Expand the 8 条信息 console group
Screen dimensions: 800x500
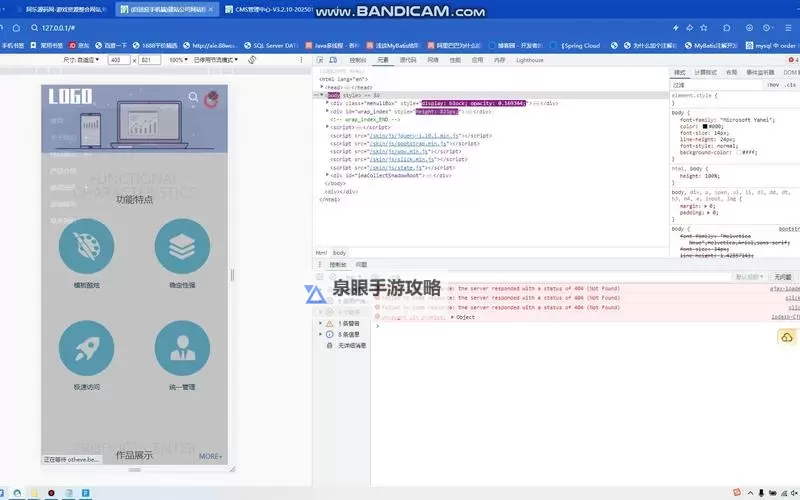click(x=320, y=334)
